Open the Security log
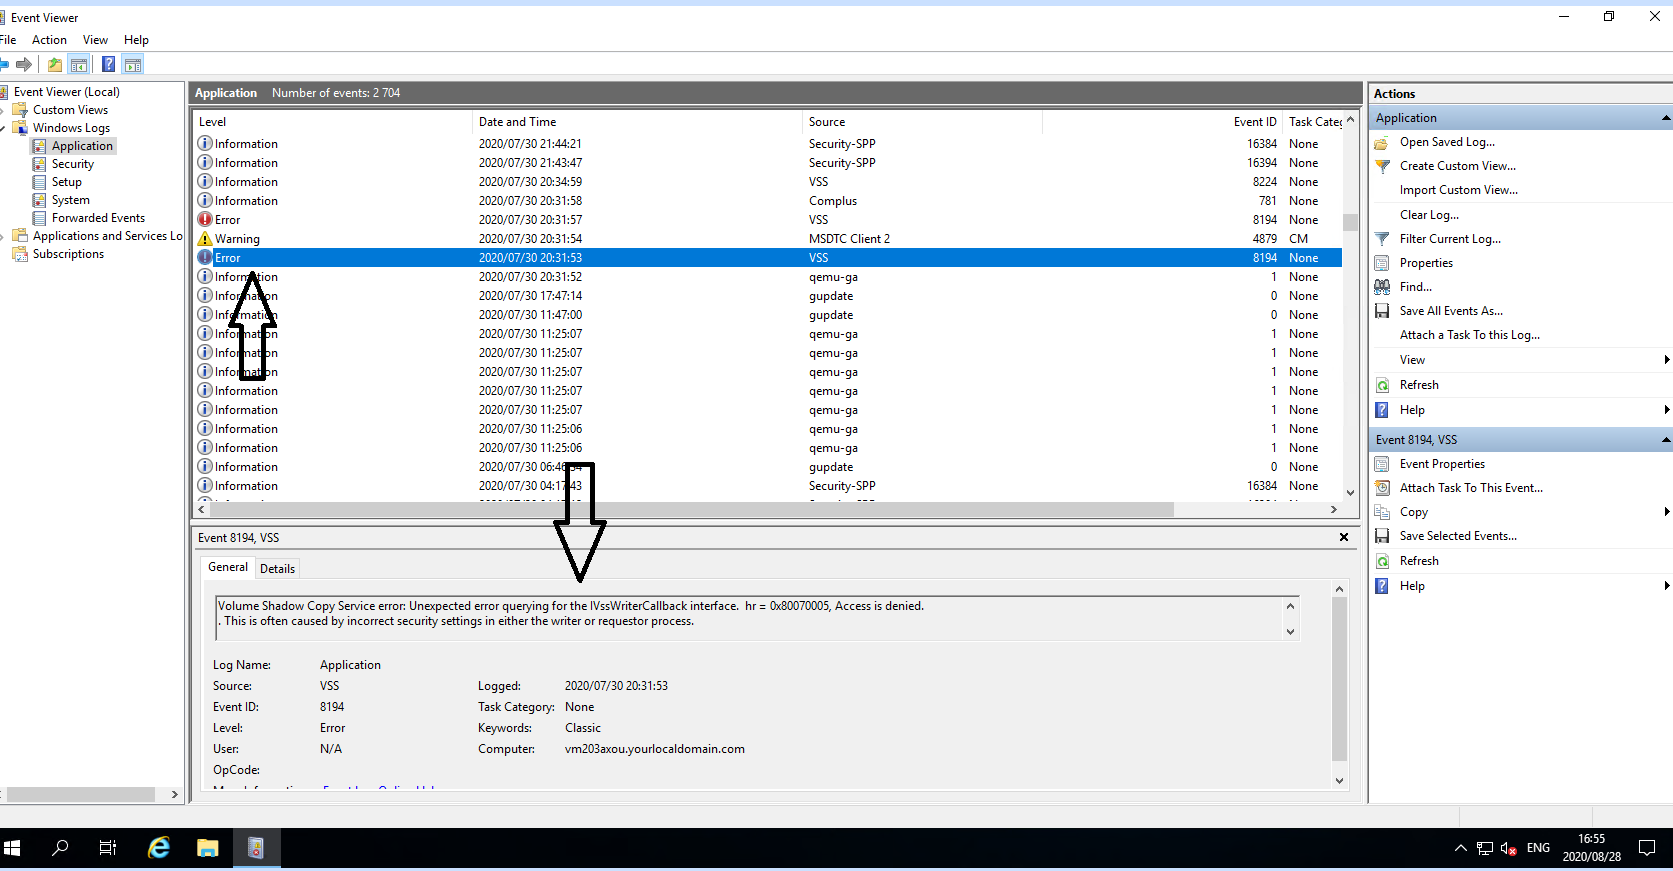This screenshot has width=1673, height=871. (72, 164)
